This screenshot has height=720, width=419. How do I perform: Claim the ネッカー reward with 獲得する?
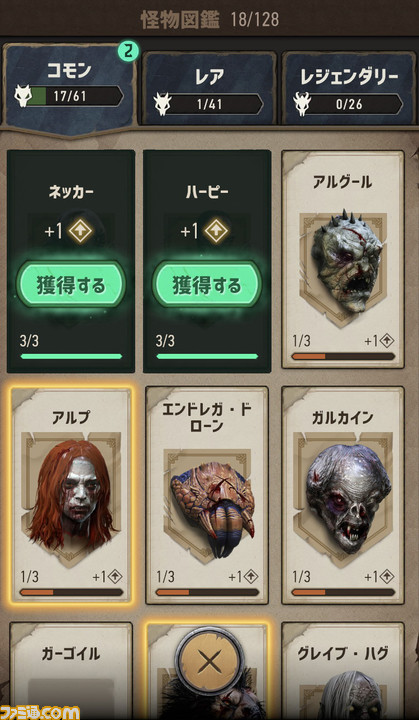click(x=71, y=285)
